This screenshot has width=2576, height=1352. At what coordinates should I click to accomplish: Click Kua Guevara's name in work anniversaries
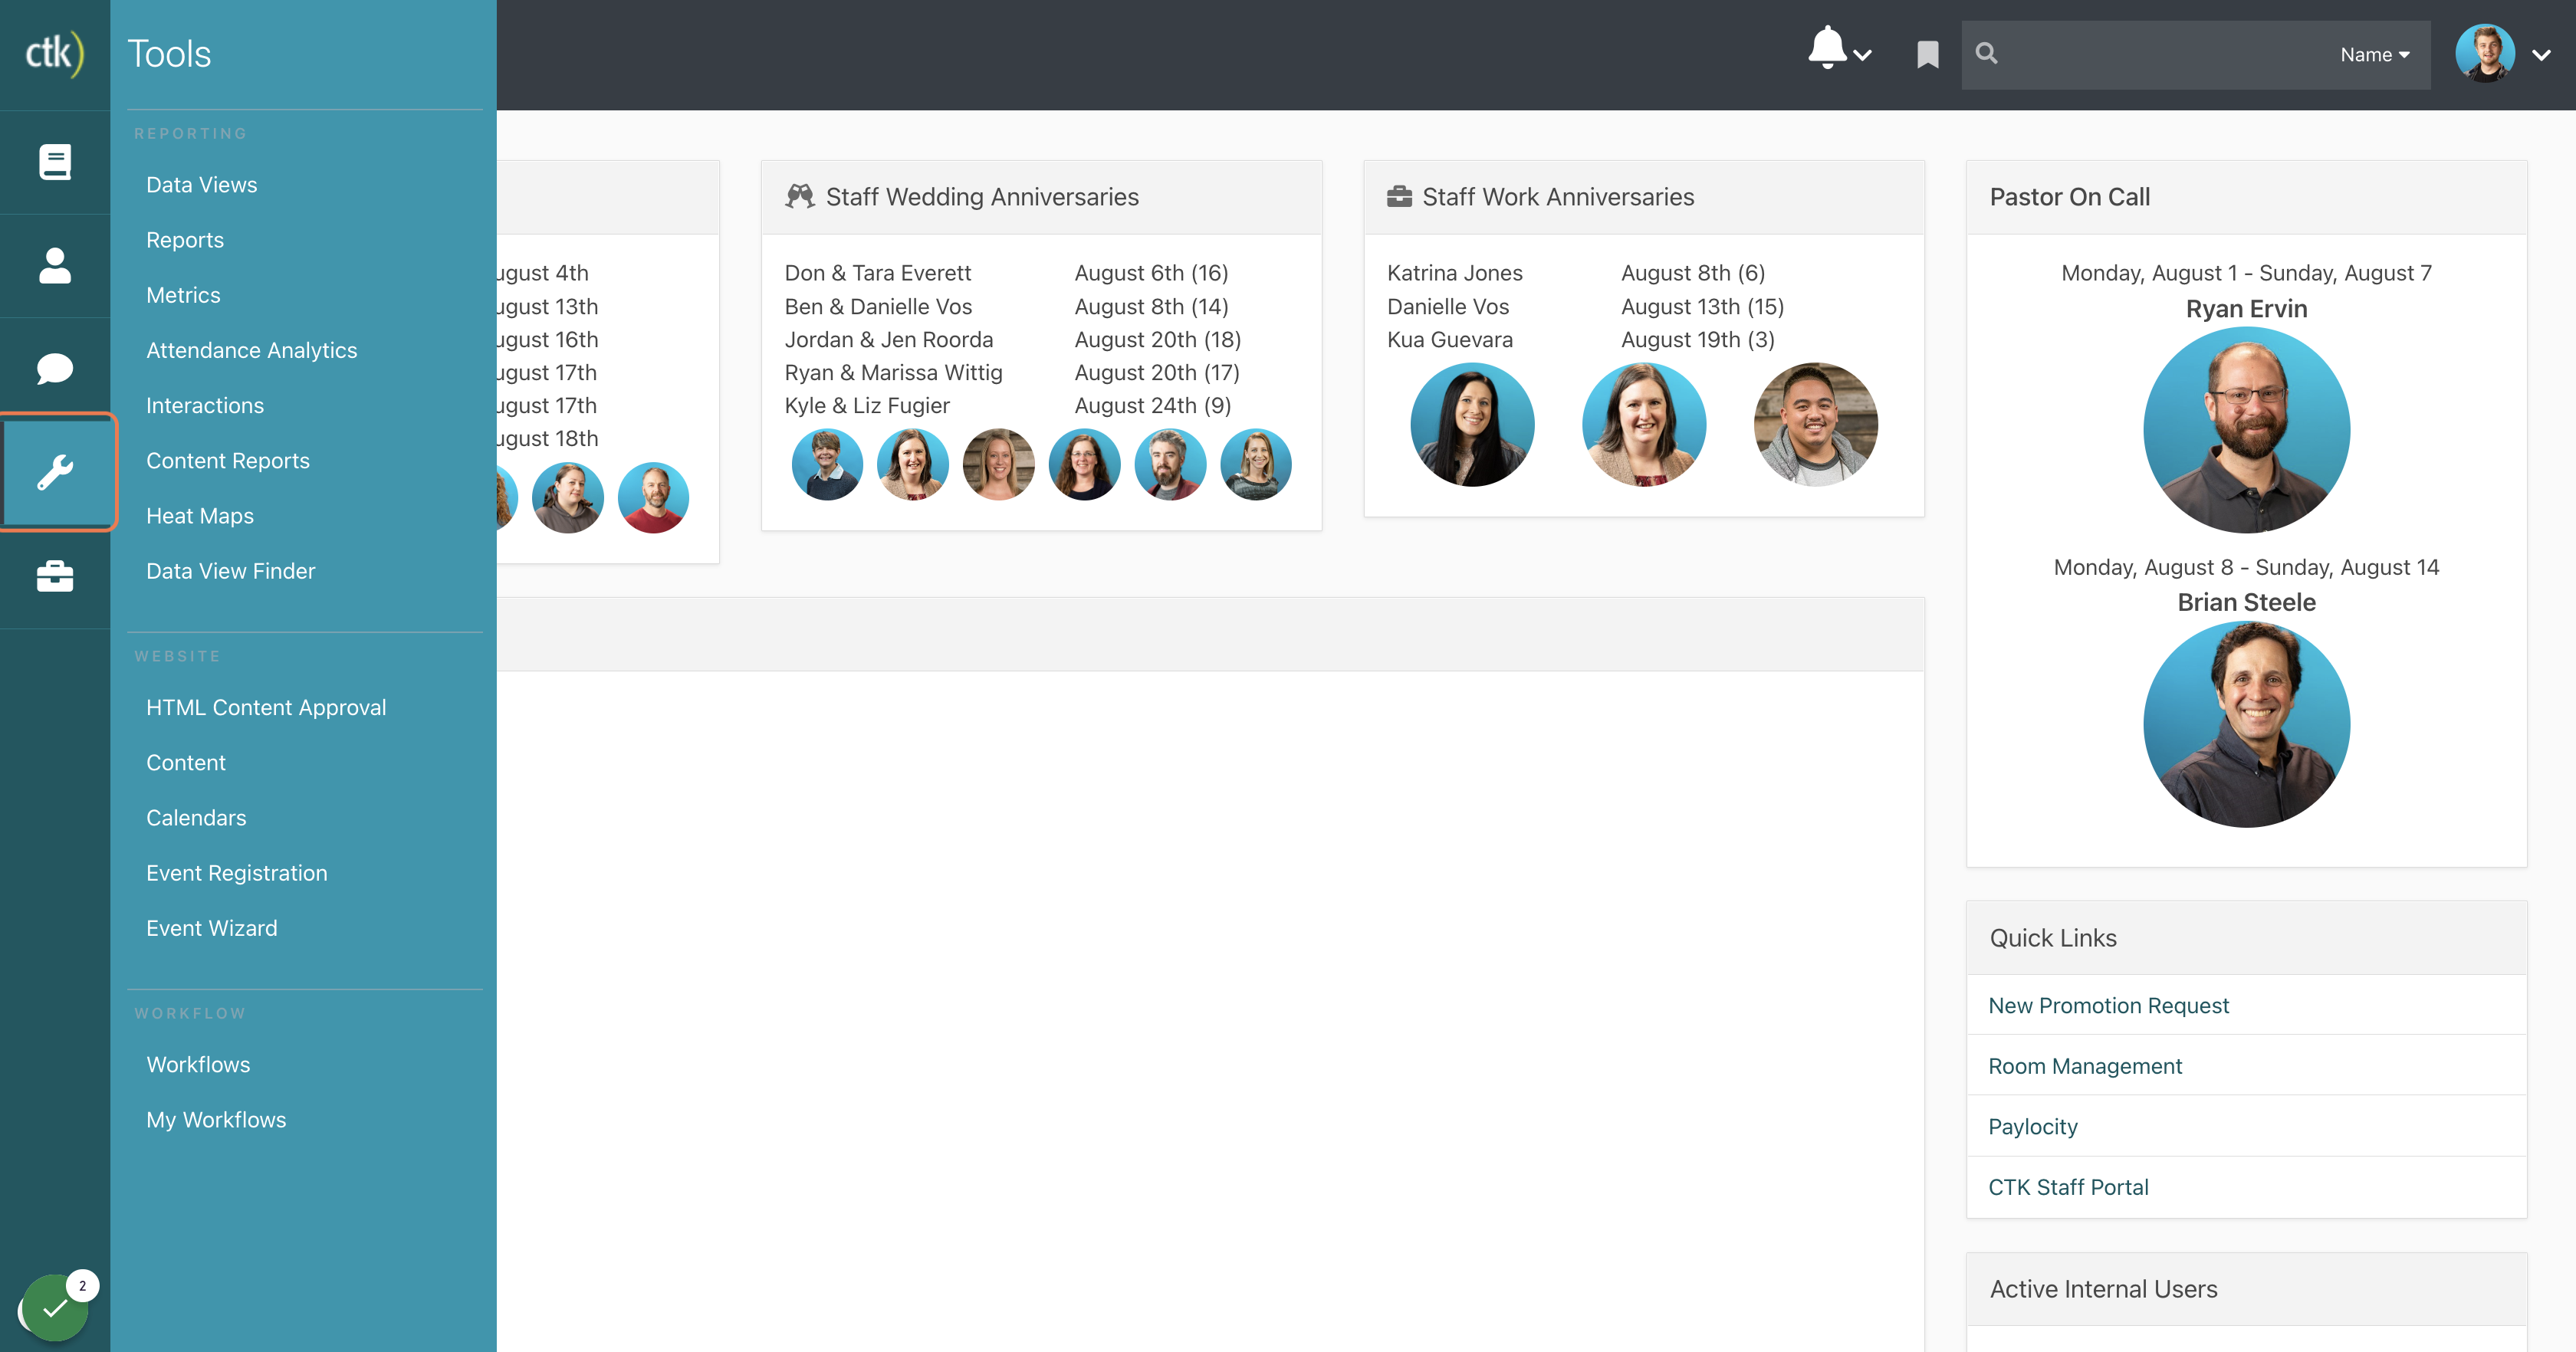point(1449,339)
